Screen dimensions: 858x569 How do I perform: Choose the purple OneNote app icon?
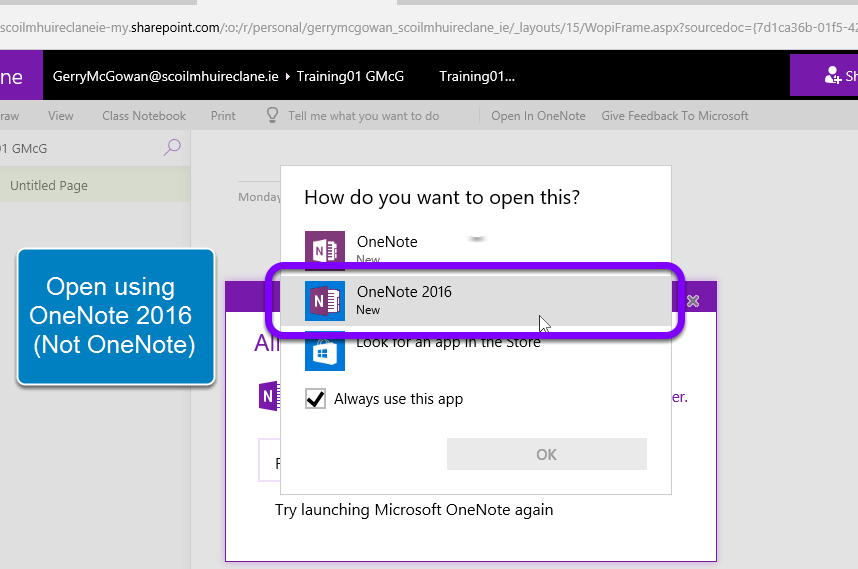tap(325, 251)
